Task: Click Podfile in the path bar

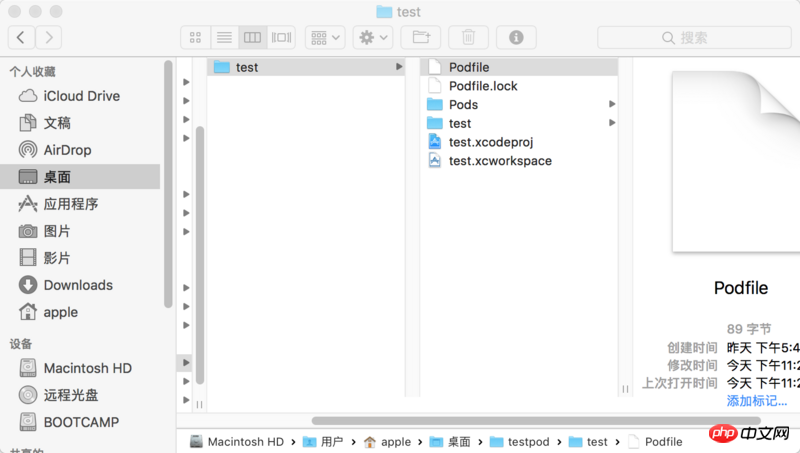Action: tap(655, 442)
